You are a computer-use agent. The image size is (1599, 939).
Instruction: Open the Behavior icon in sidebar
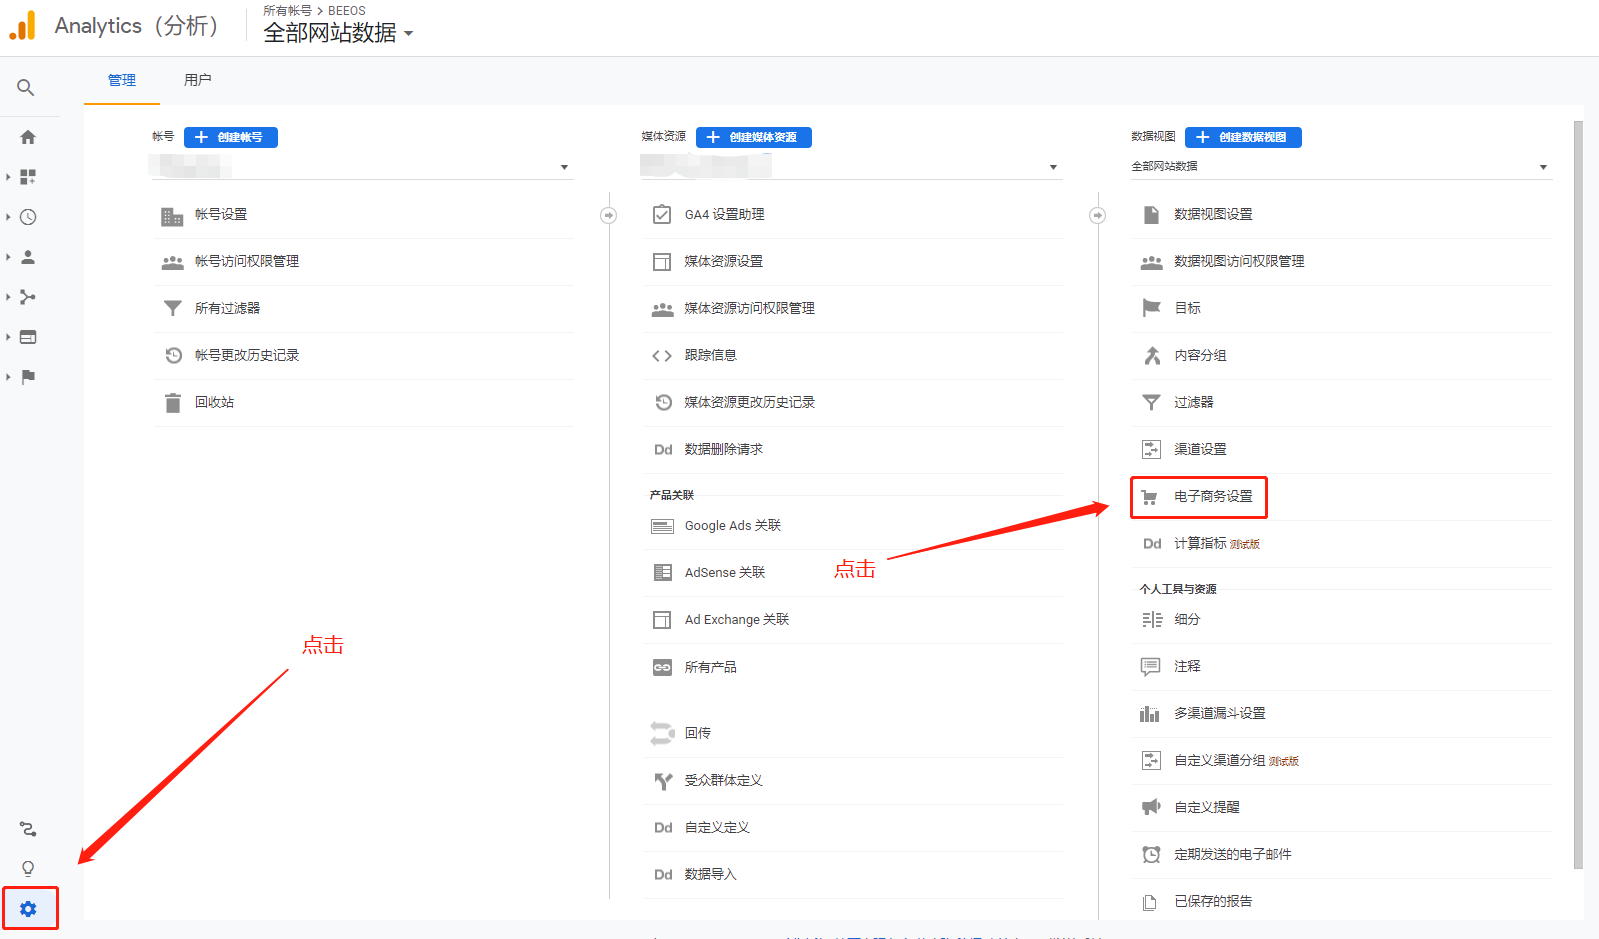tap(28, 337)
